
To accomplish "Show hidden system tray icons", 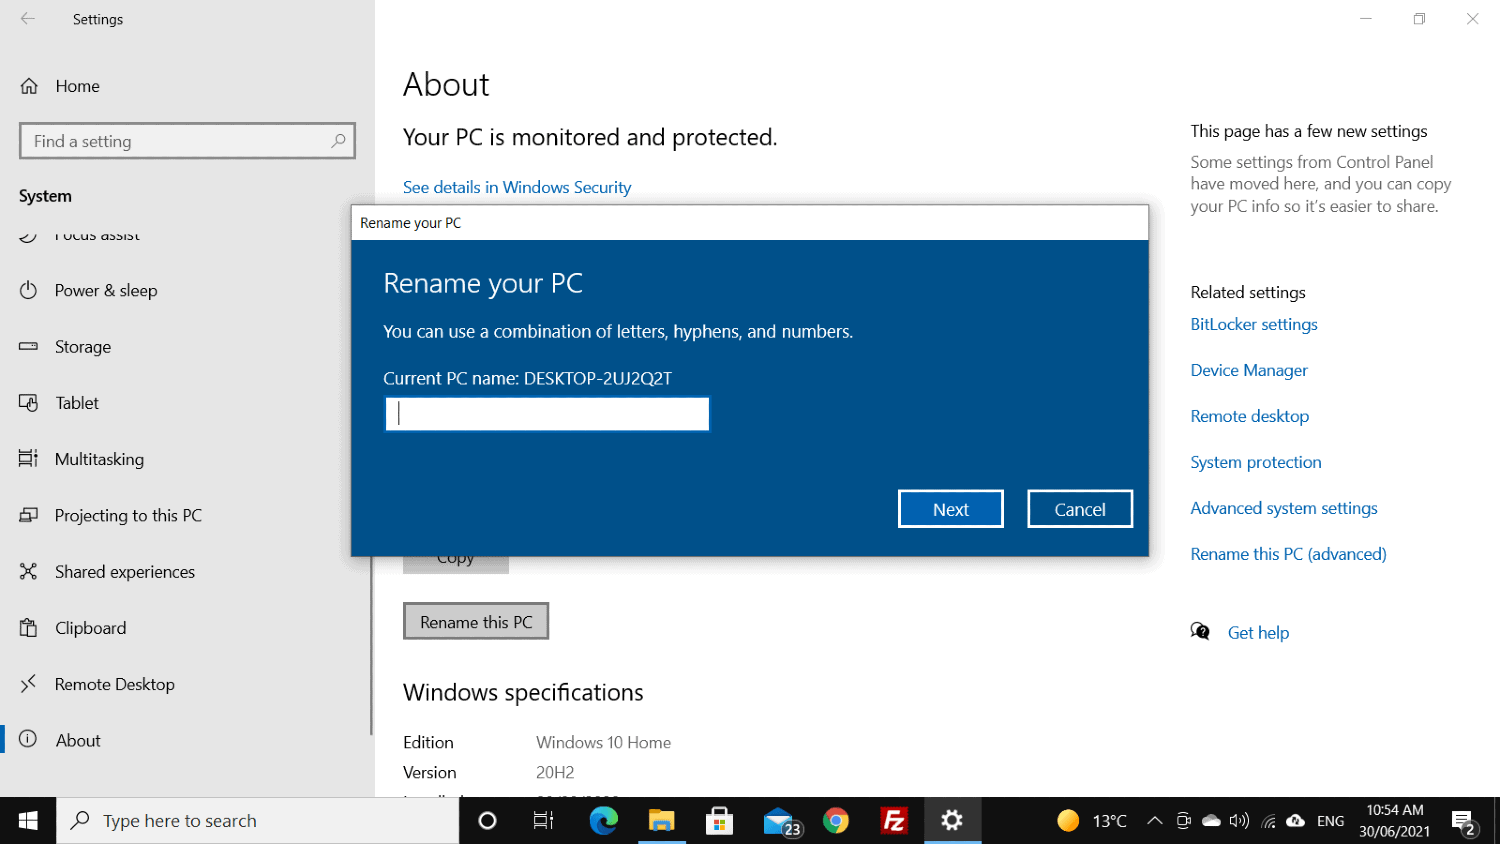I will coord(1154,821).
